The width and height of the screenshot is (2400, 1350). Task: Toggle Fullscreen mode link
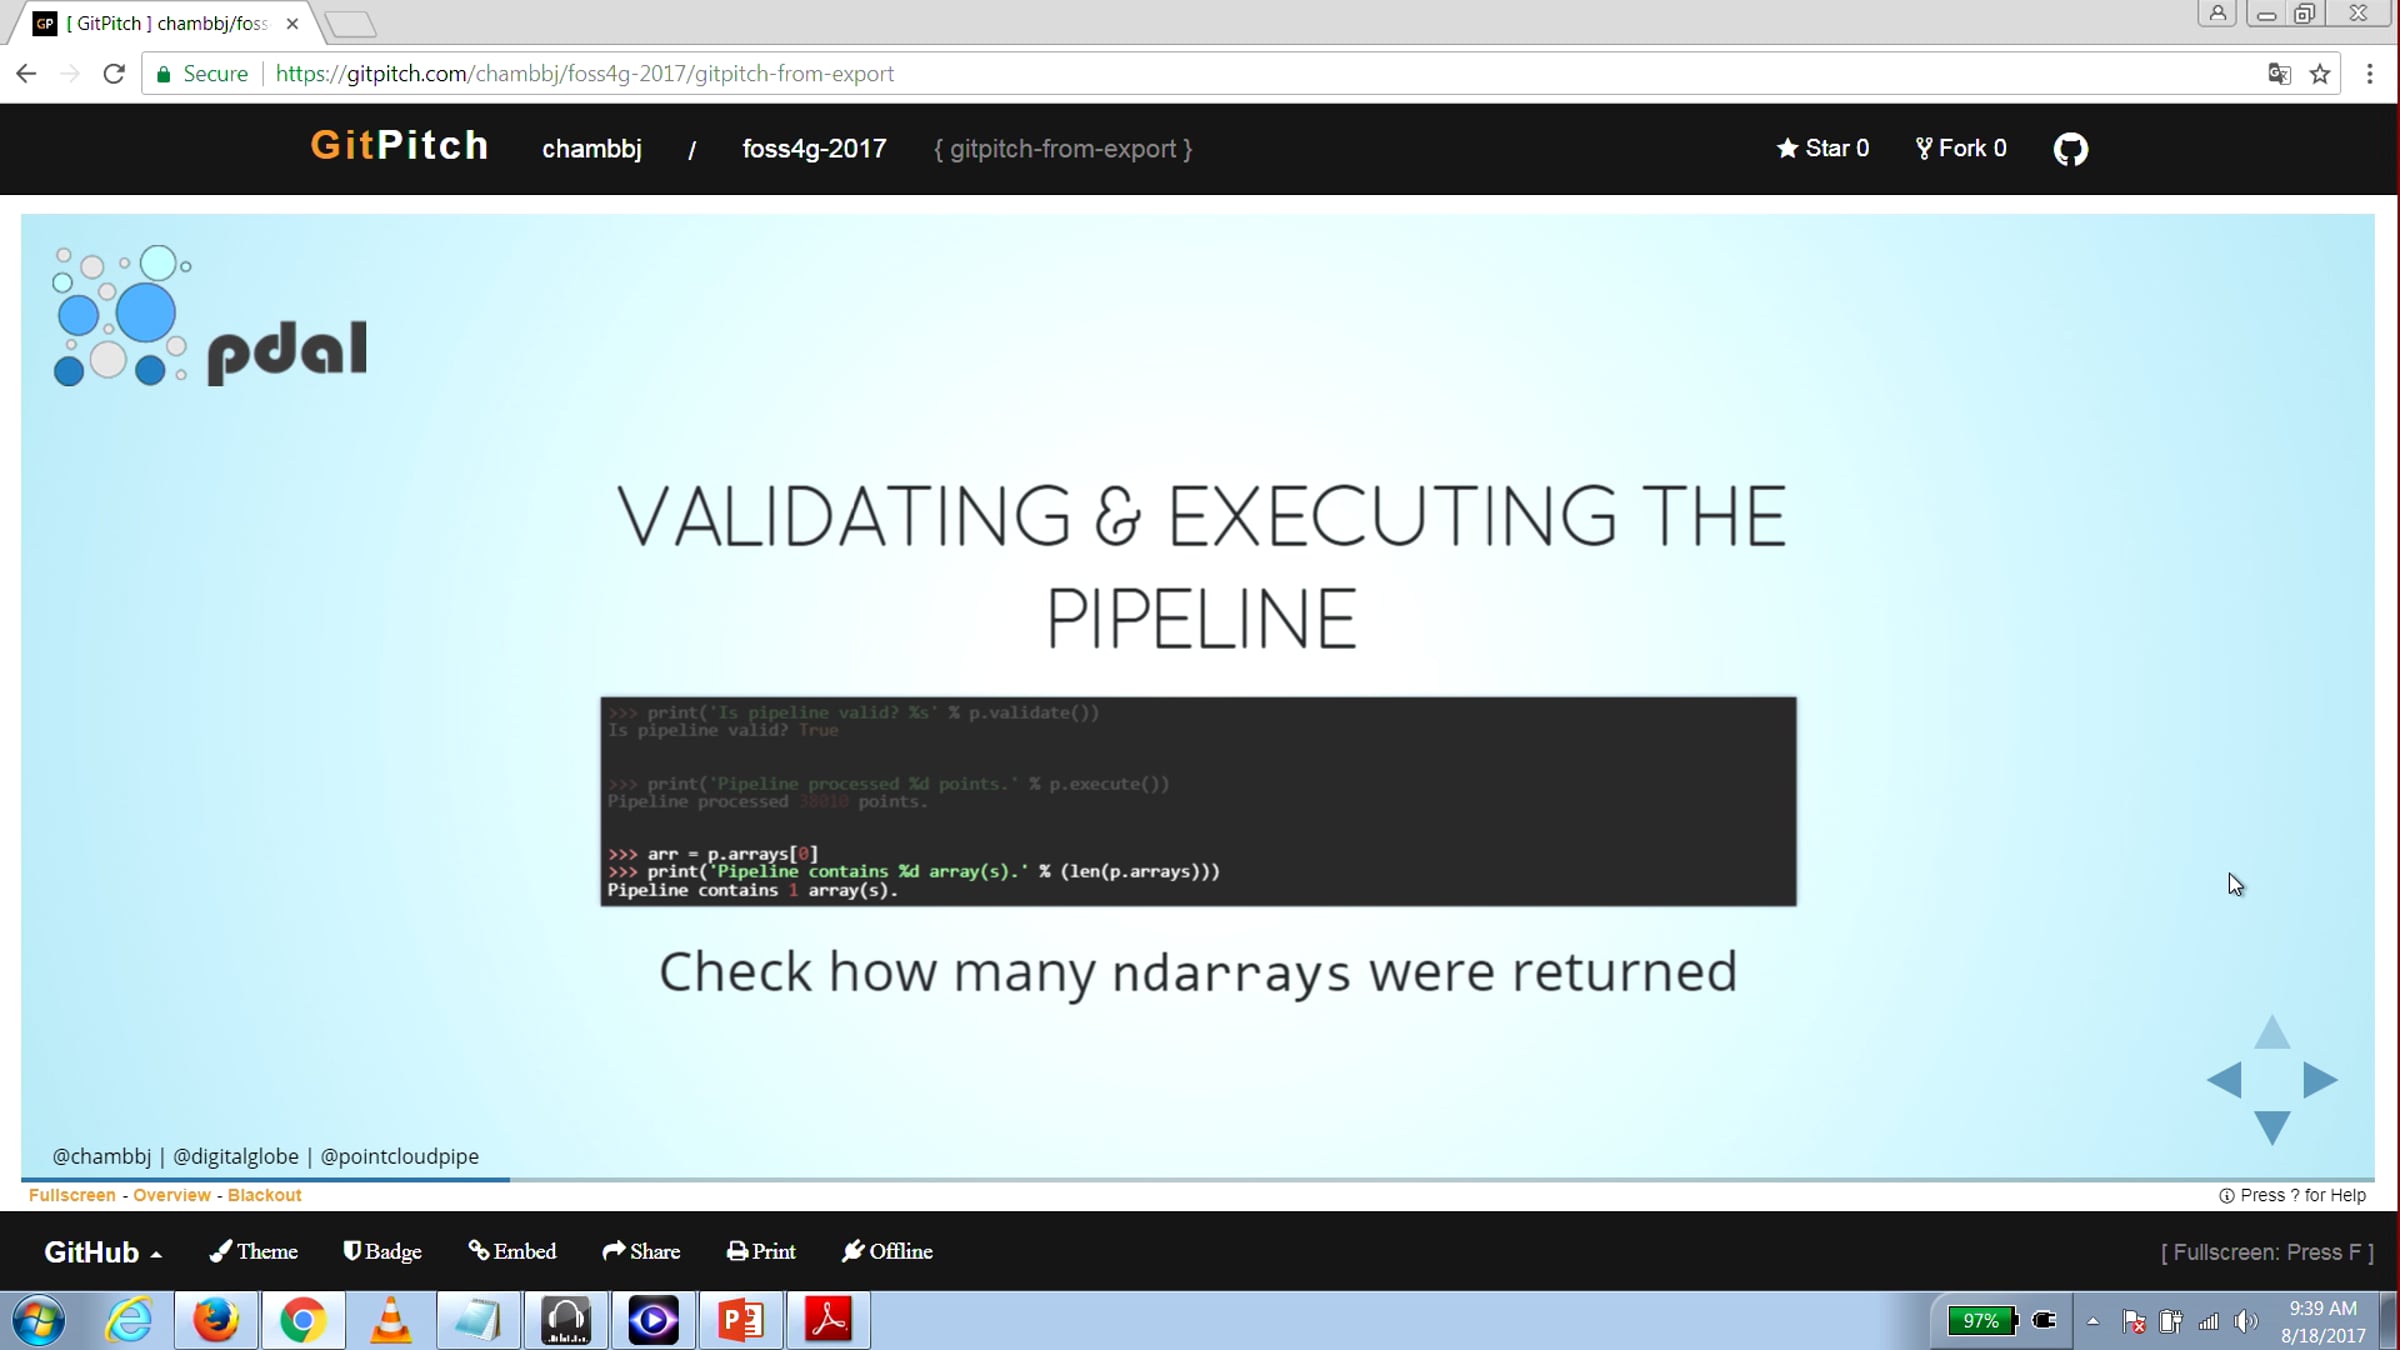pyautogui.click(x=72, y=1195)
